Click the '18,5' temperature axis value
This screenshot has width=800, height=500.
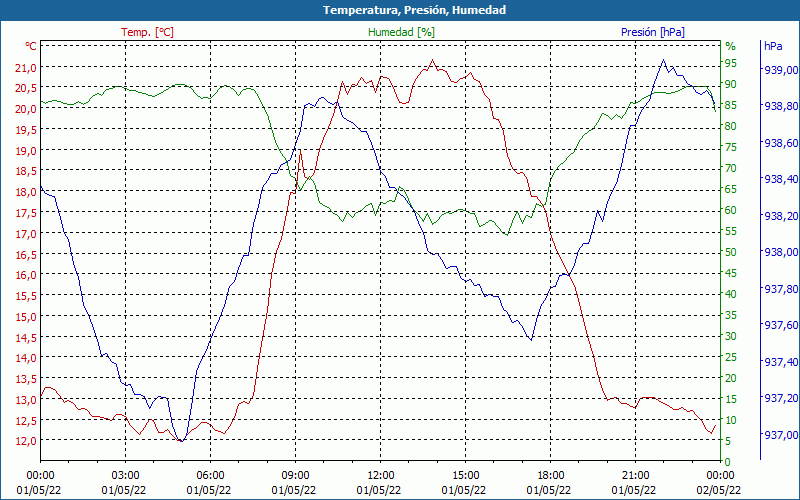point(26,171)
